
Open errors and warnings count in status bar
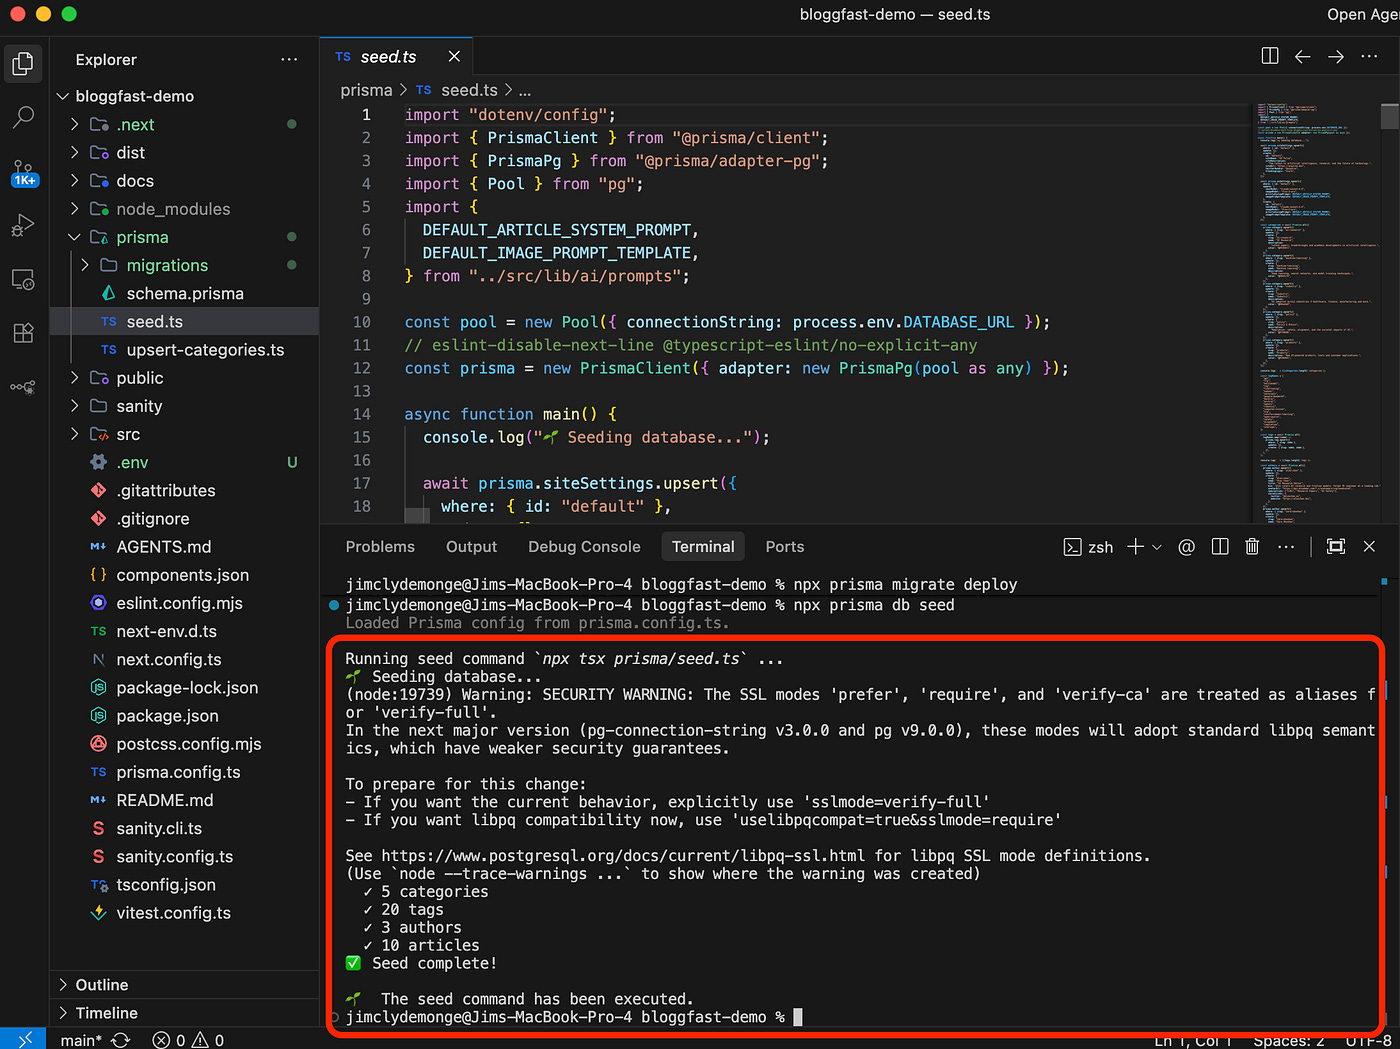tap(188, 1040)
